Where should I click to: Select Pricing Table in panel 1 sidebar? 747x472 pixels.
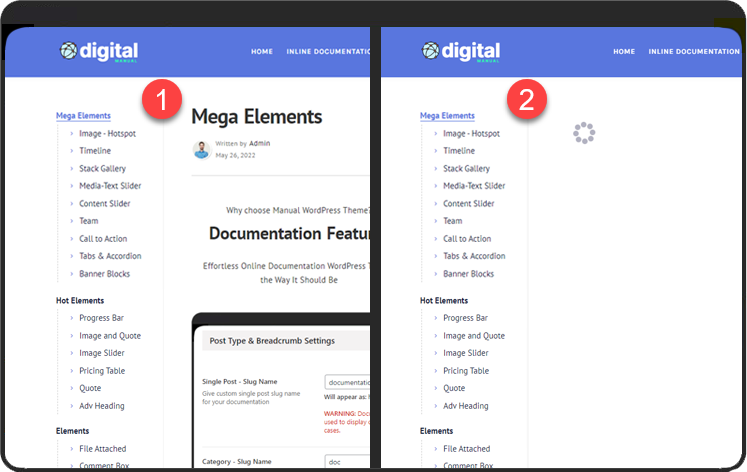[103, 371]
